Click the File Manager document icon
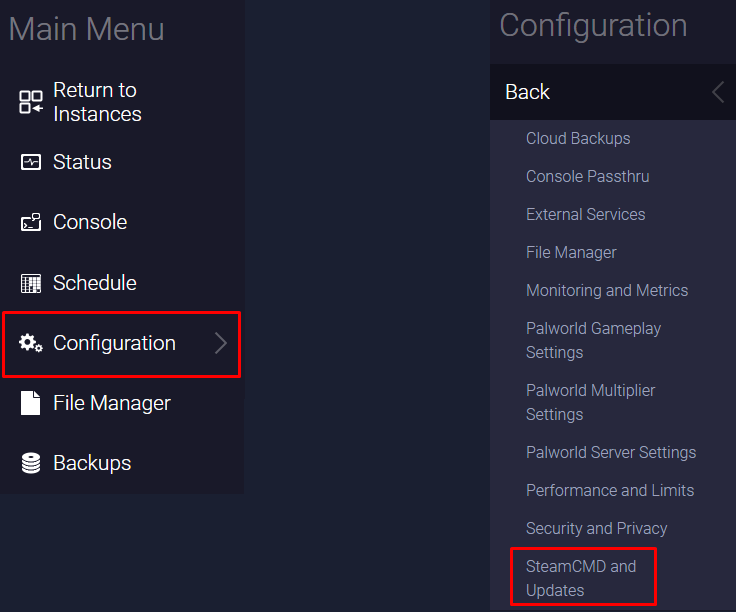Viewport: 736px width, 612px height. click(31, 403)
